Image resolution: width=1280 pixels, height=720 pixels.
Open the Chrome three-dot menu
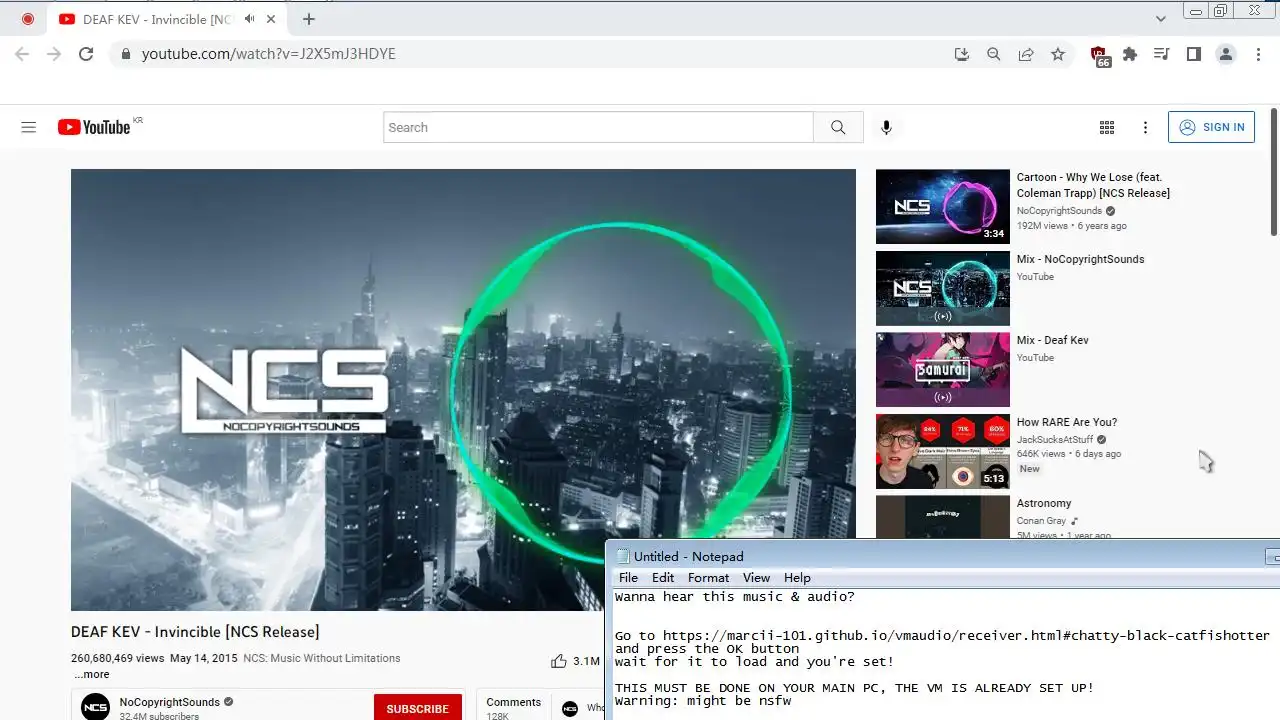[x=1259, y=54]
